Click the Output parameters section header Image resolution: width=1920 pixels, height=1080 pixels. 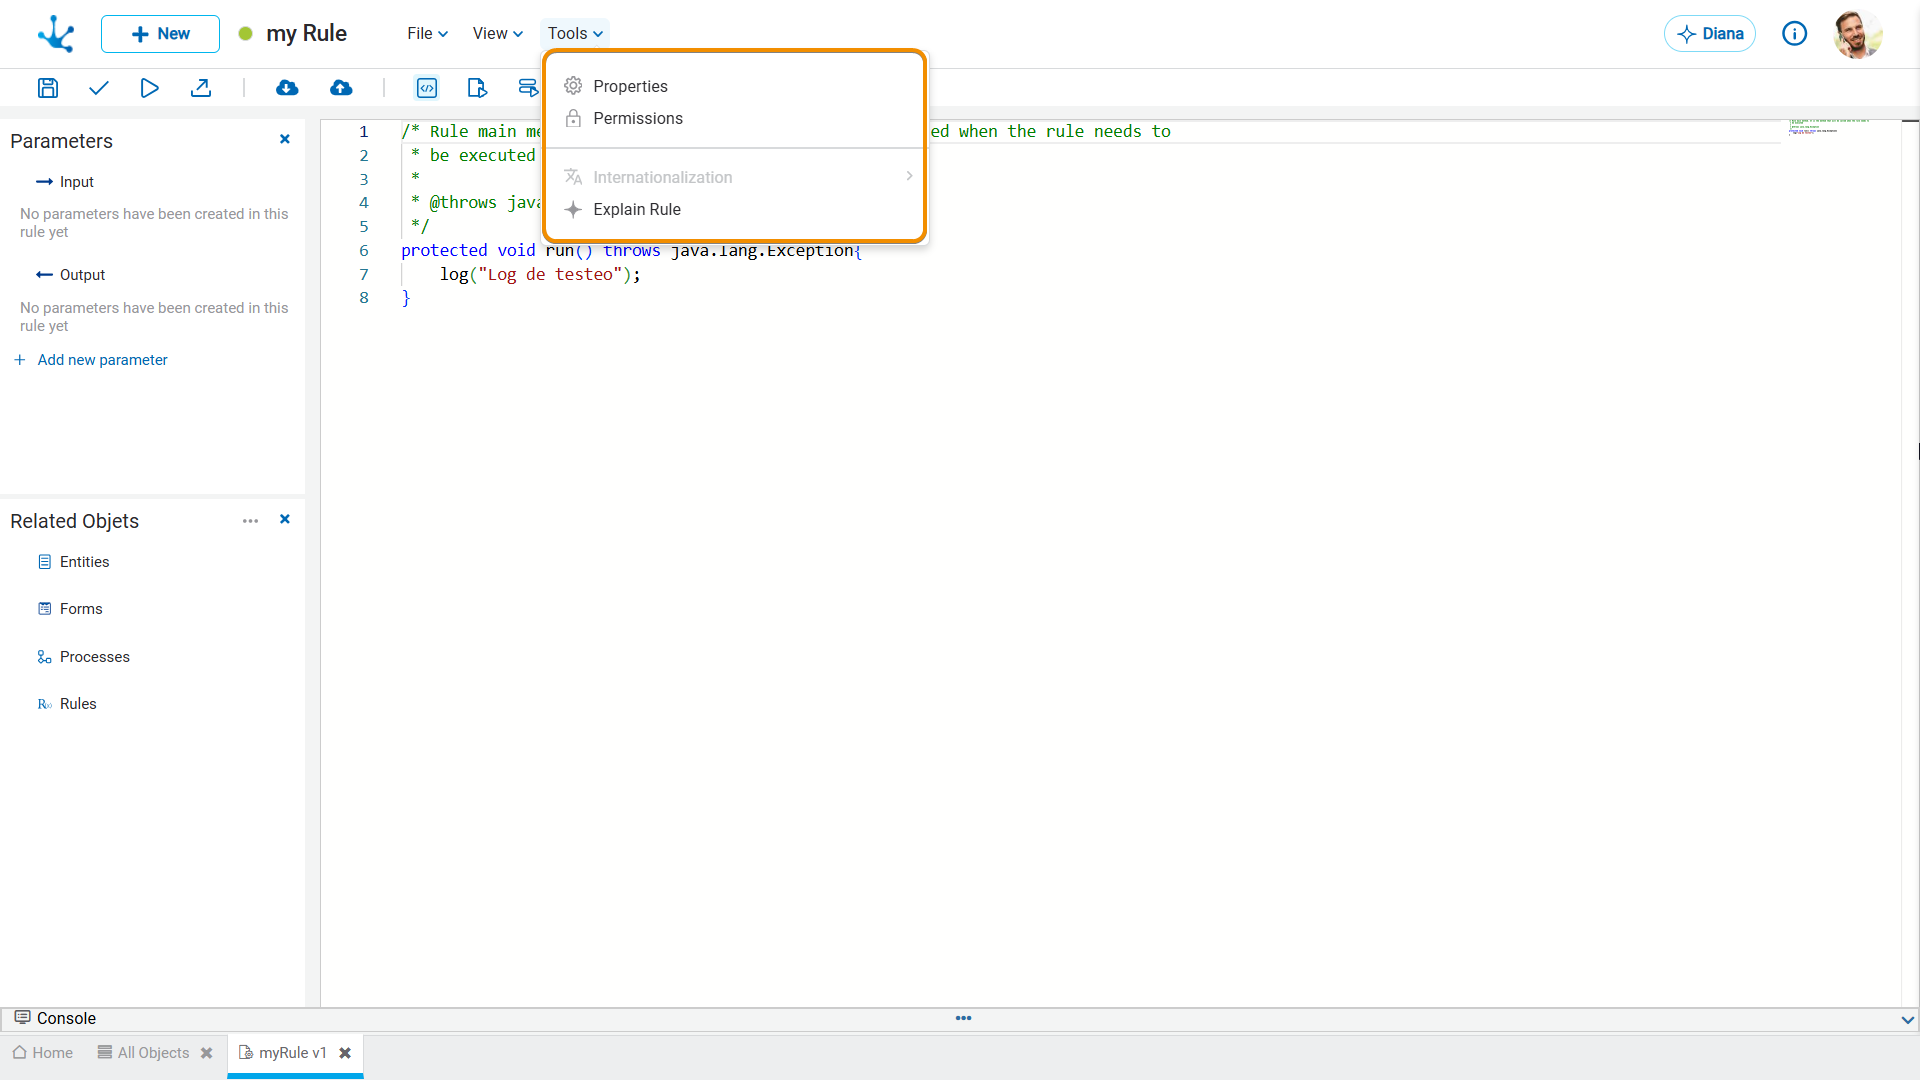coord(70,275)
